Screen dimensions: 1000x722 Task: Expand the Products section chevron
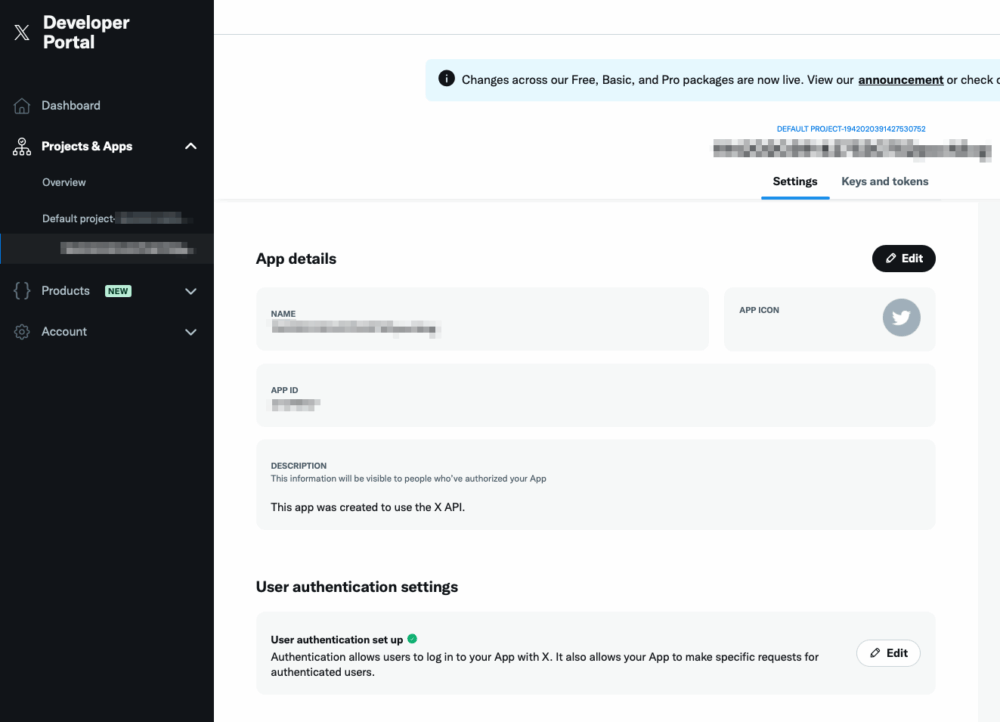click(191, 291)
